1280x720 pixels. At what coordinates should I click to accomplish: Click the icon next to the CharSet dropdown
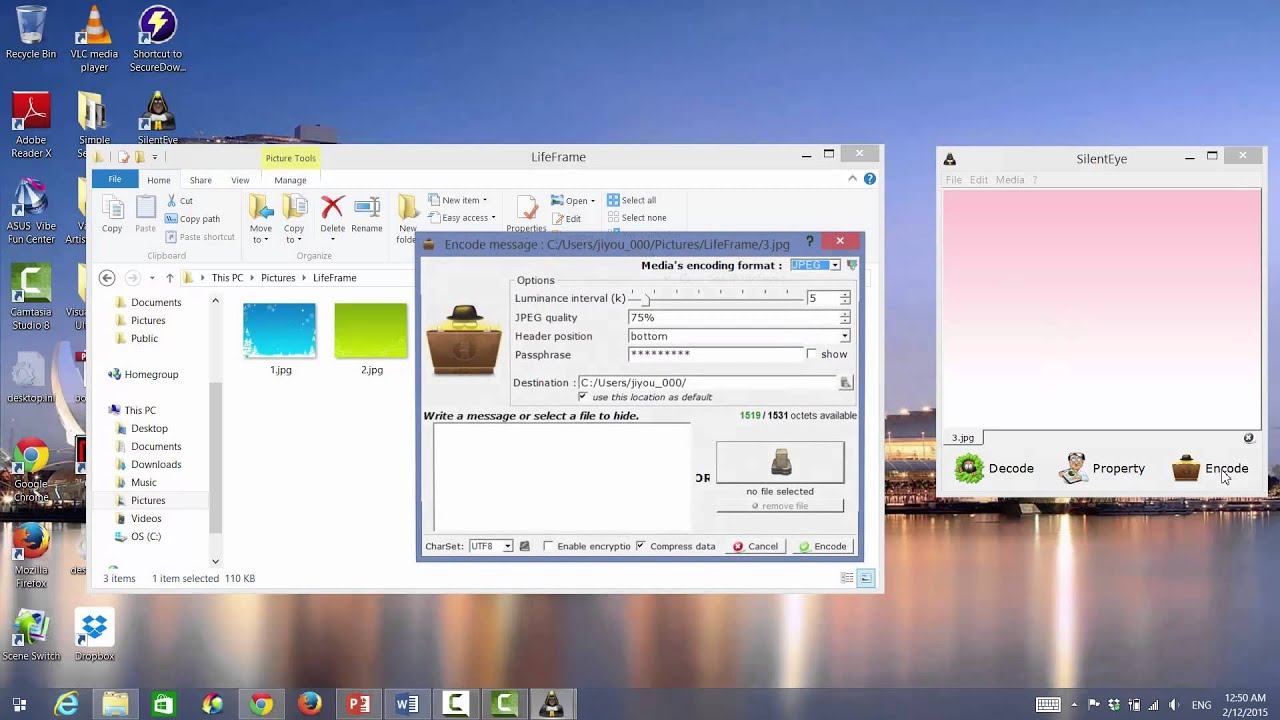pos(524,546)
